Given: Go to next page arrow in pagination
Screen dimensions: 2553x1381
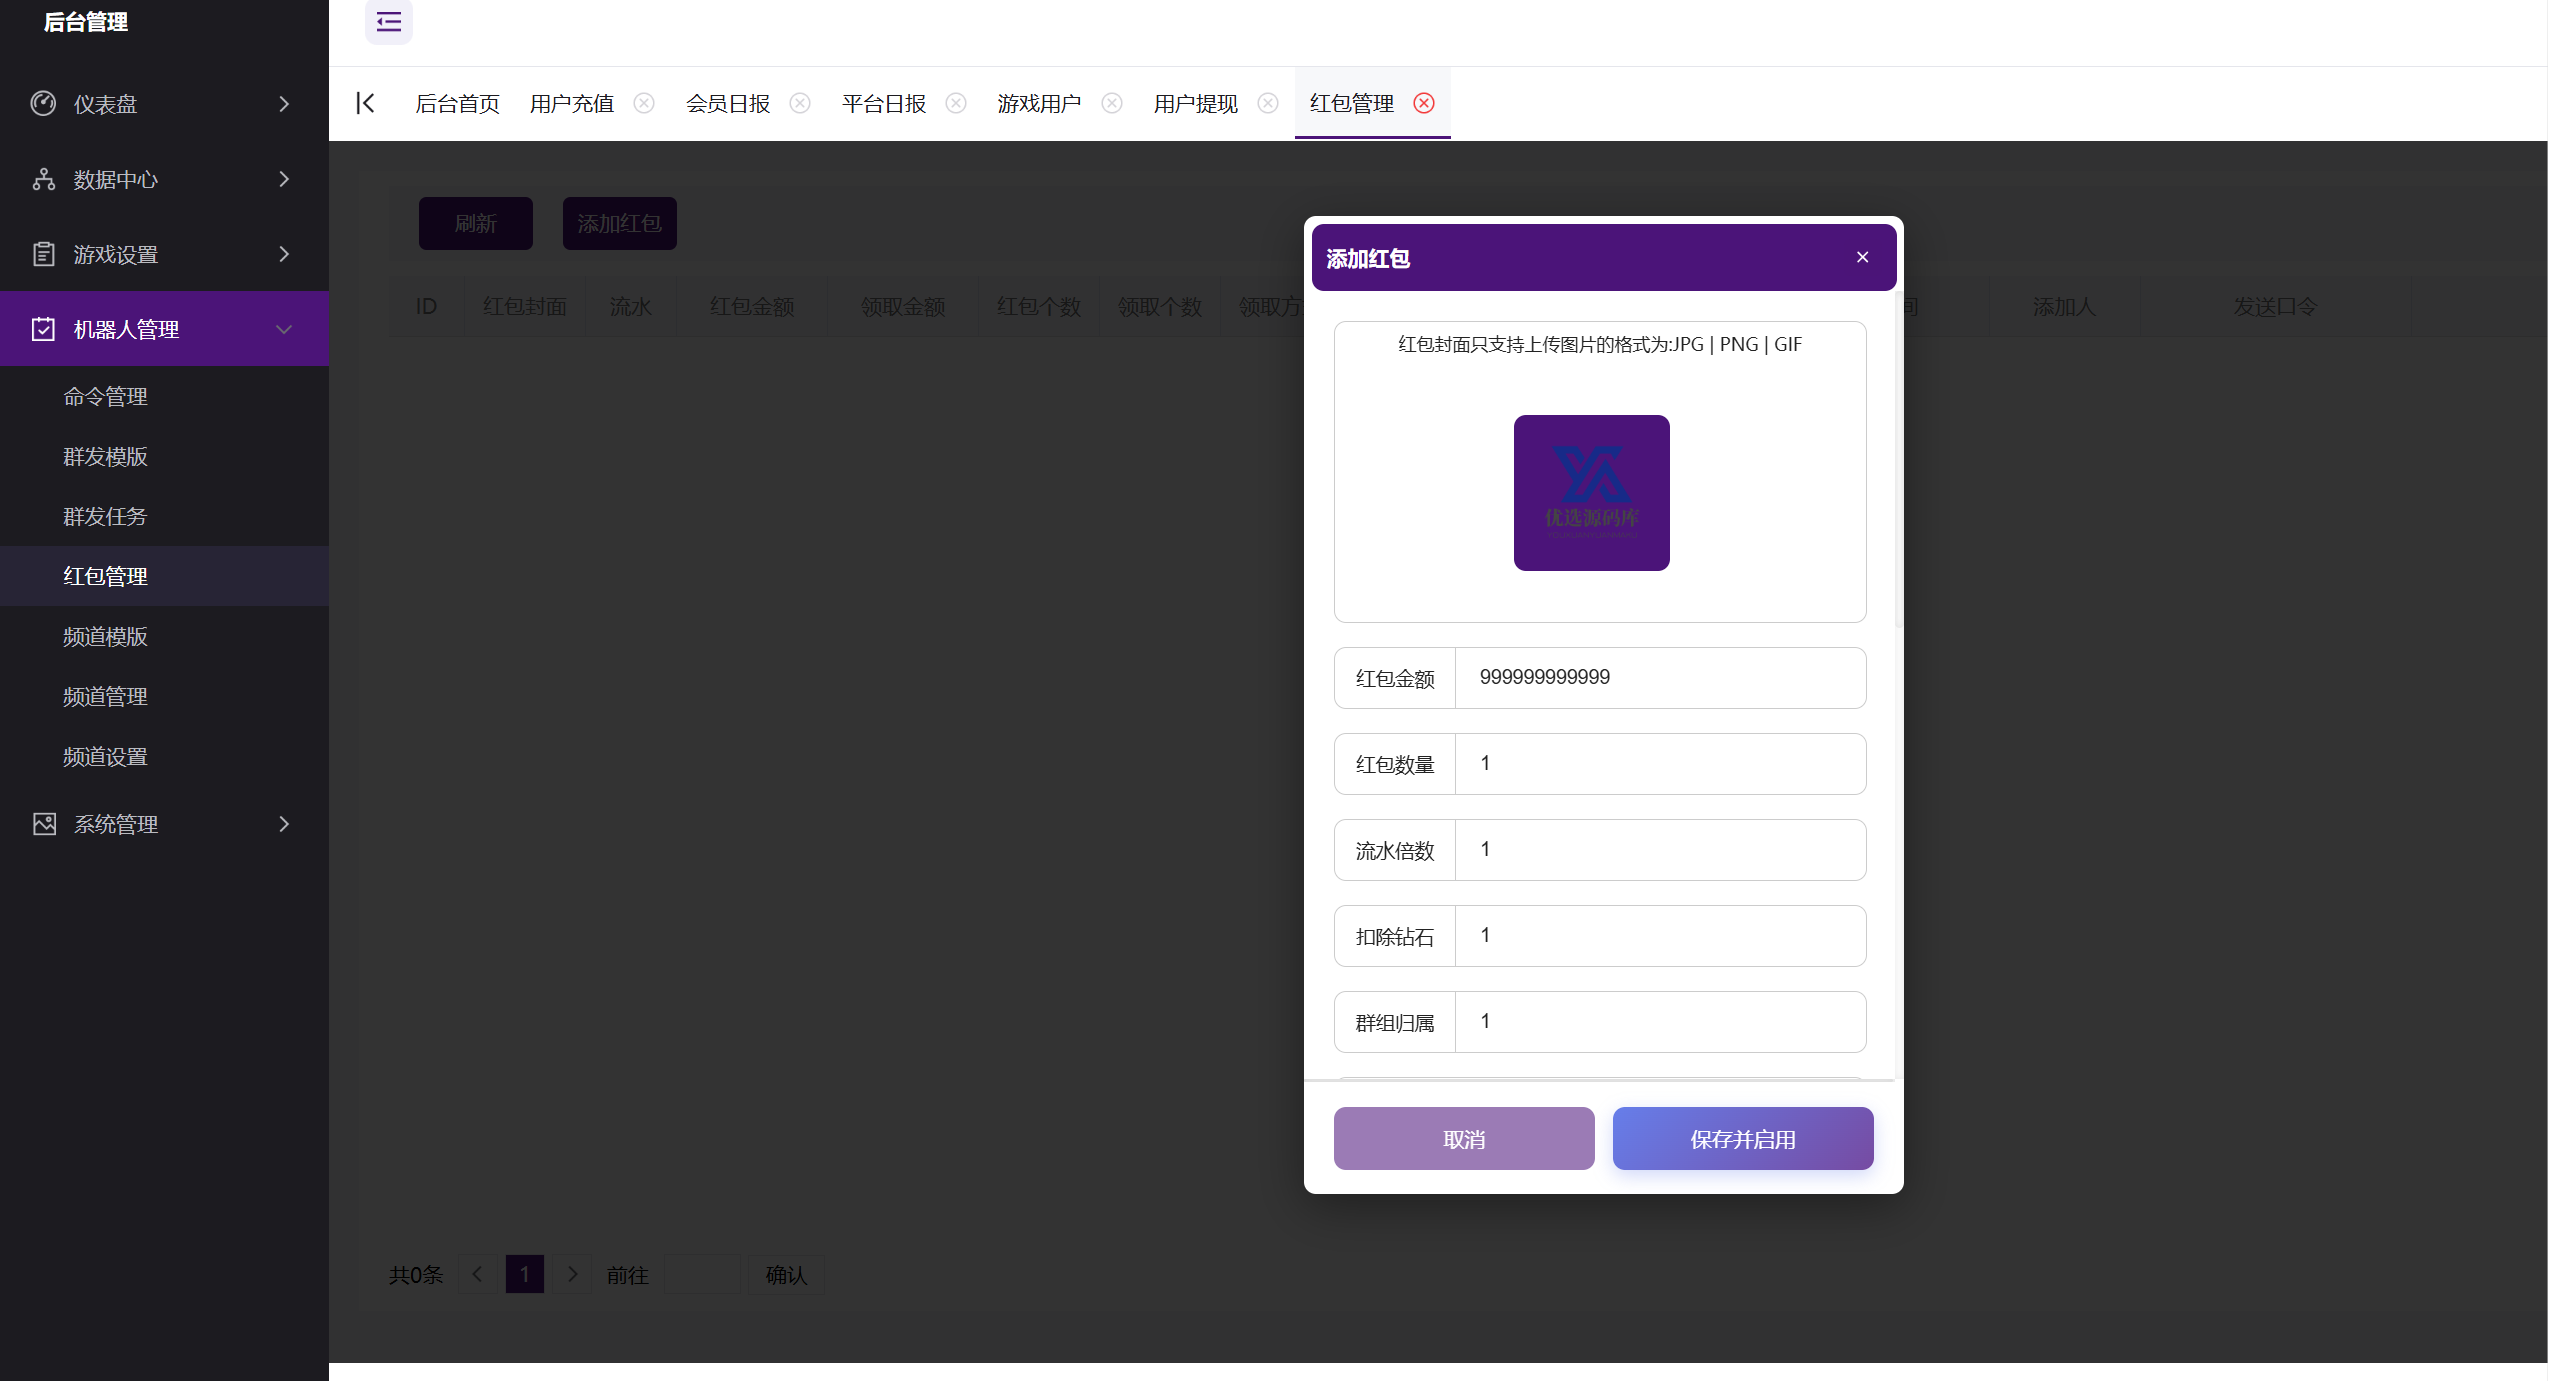Looking at the screenshot, I should coord(572,1274).
